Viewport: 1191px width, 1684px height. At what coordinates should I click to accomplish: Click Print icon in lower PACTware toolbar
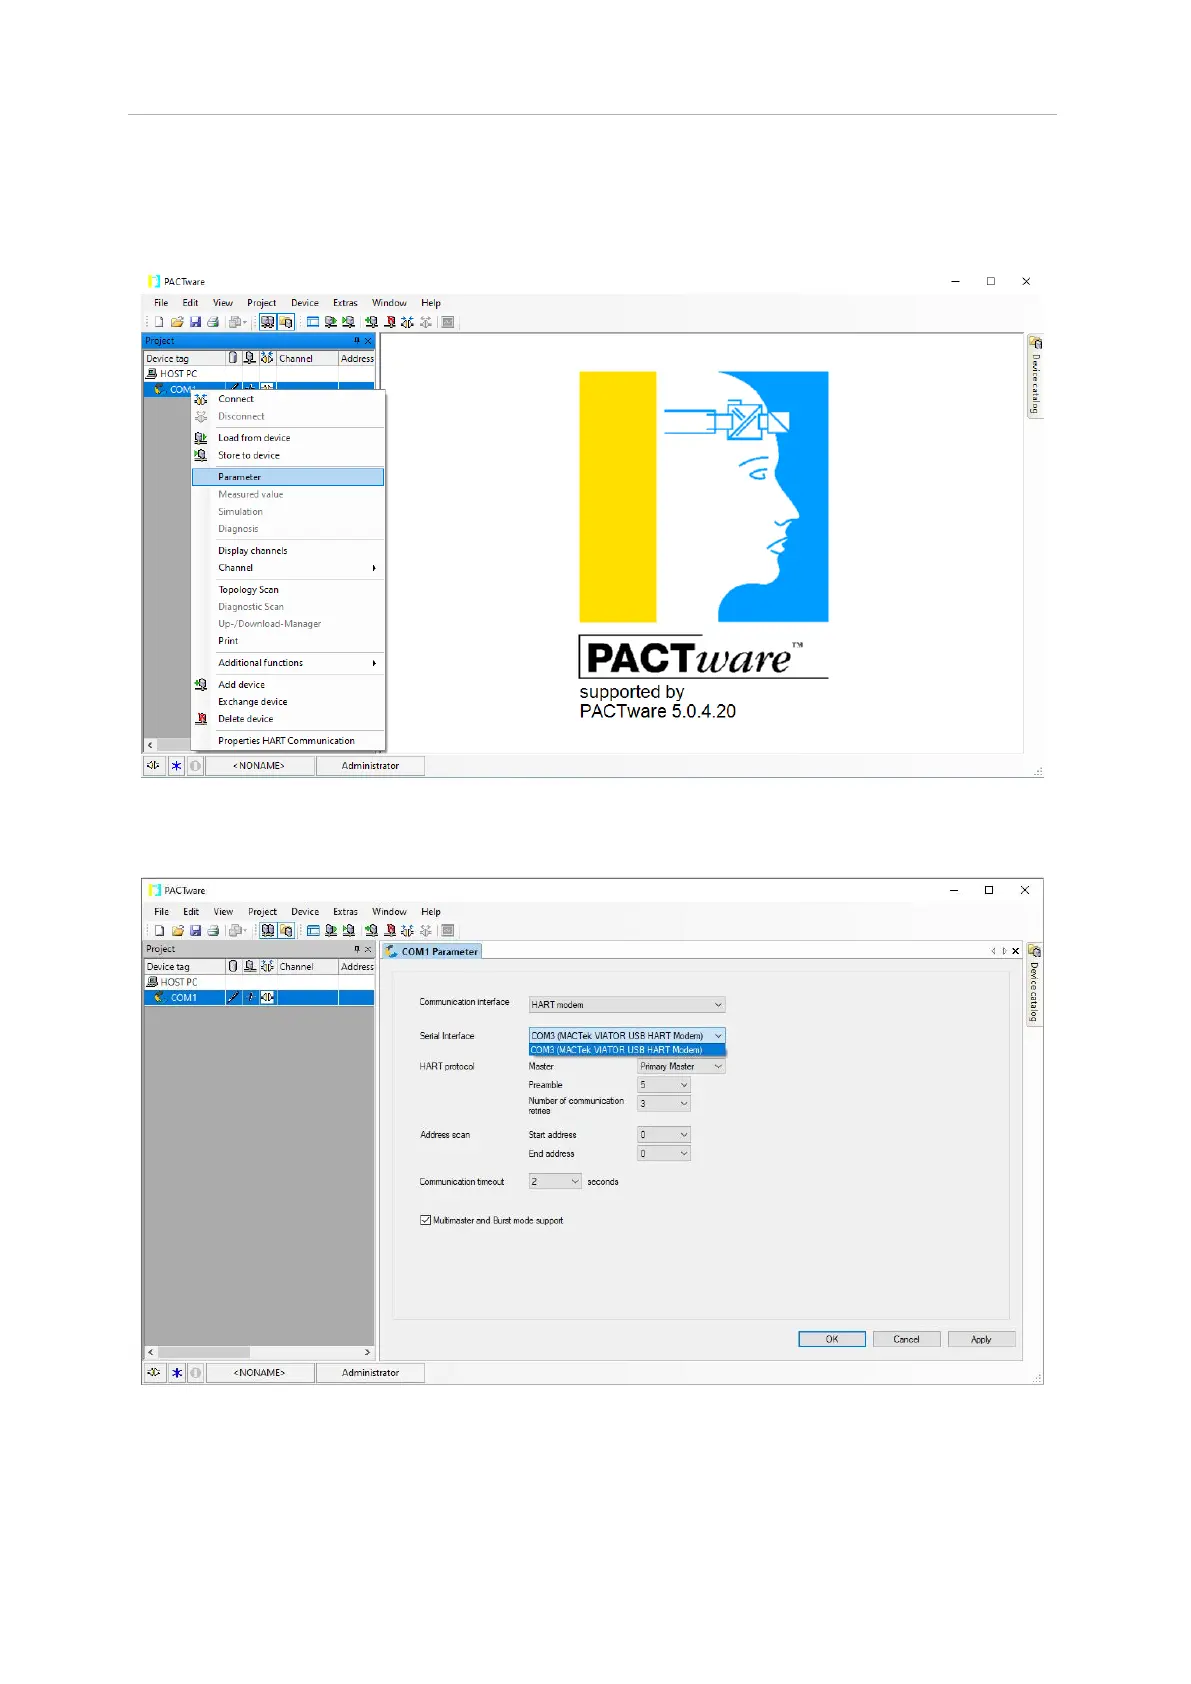213,930
